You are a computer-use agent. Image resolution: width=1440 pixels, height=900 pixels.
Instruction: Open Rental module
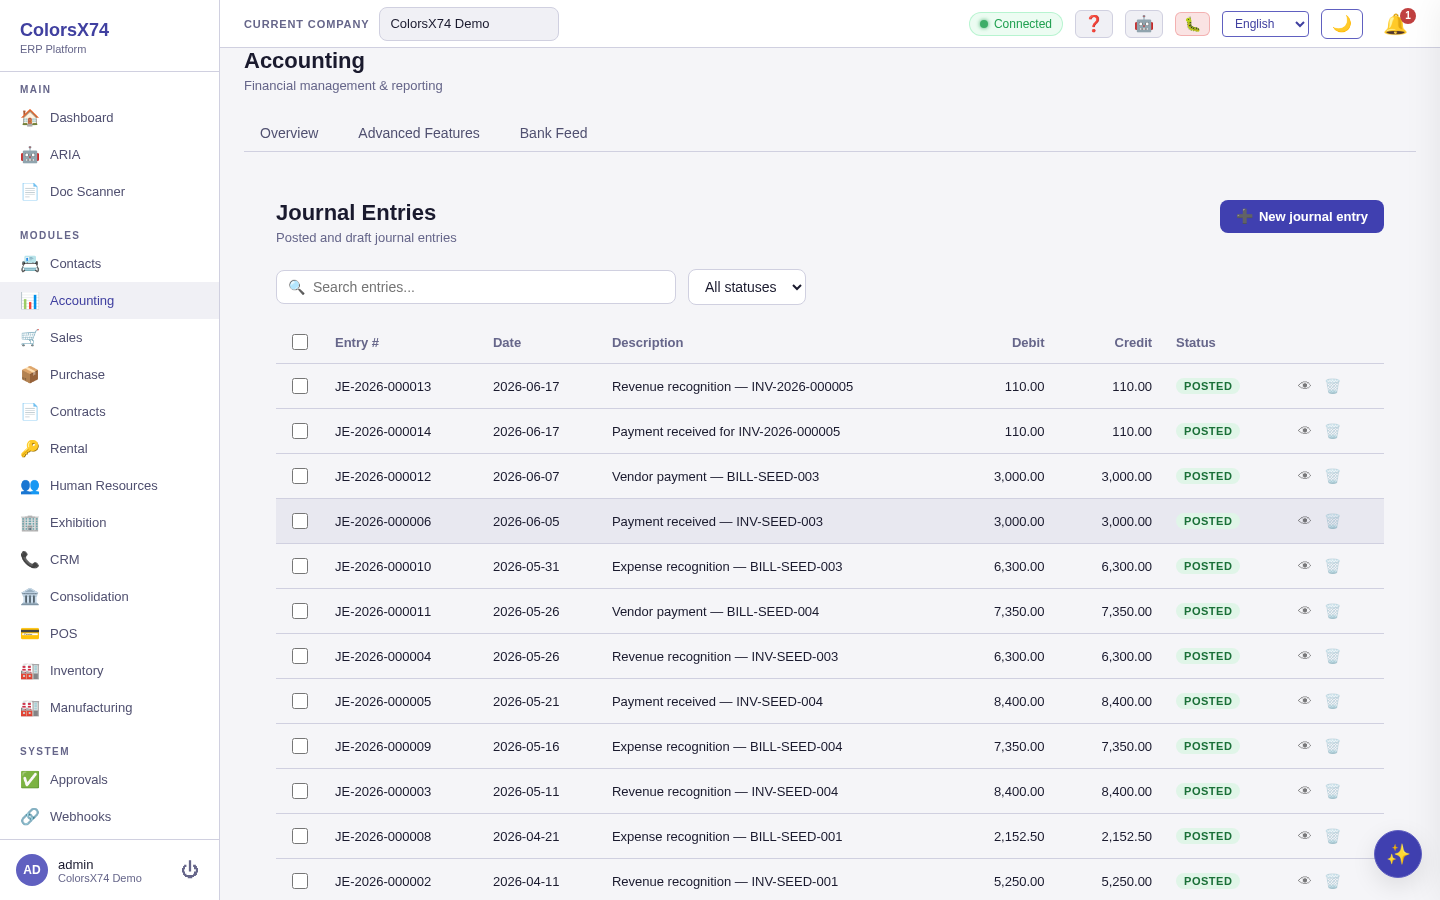[x=110, y=448]
